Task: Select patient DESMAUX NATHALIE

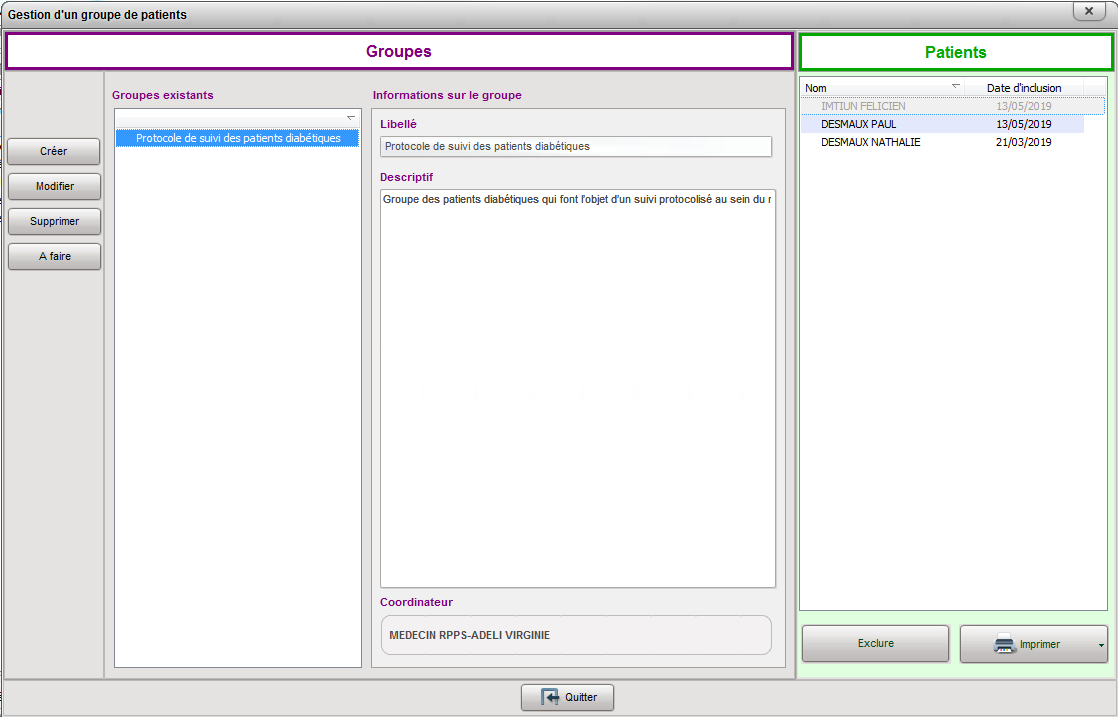Action: click(870, 142)
